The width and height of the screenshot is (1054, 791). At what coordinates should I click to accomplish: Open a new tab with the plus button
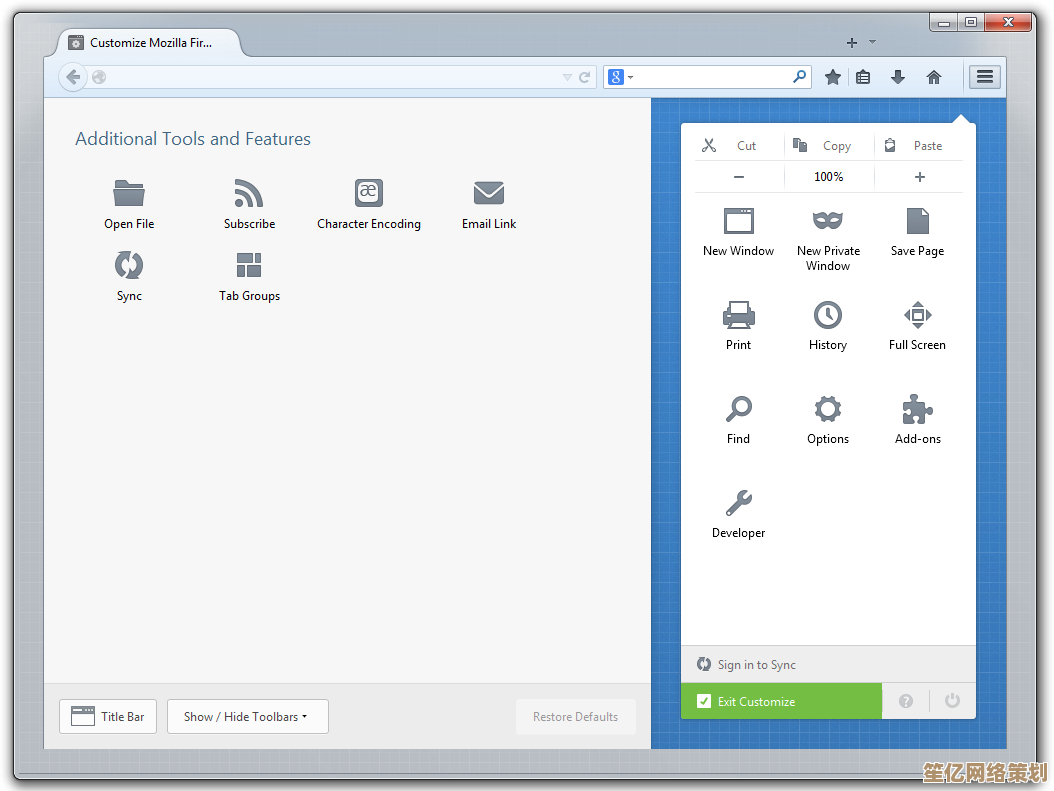click(x=852, y=43)
